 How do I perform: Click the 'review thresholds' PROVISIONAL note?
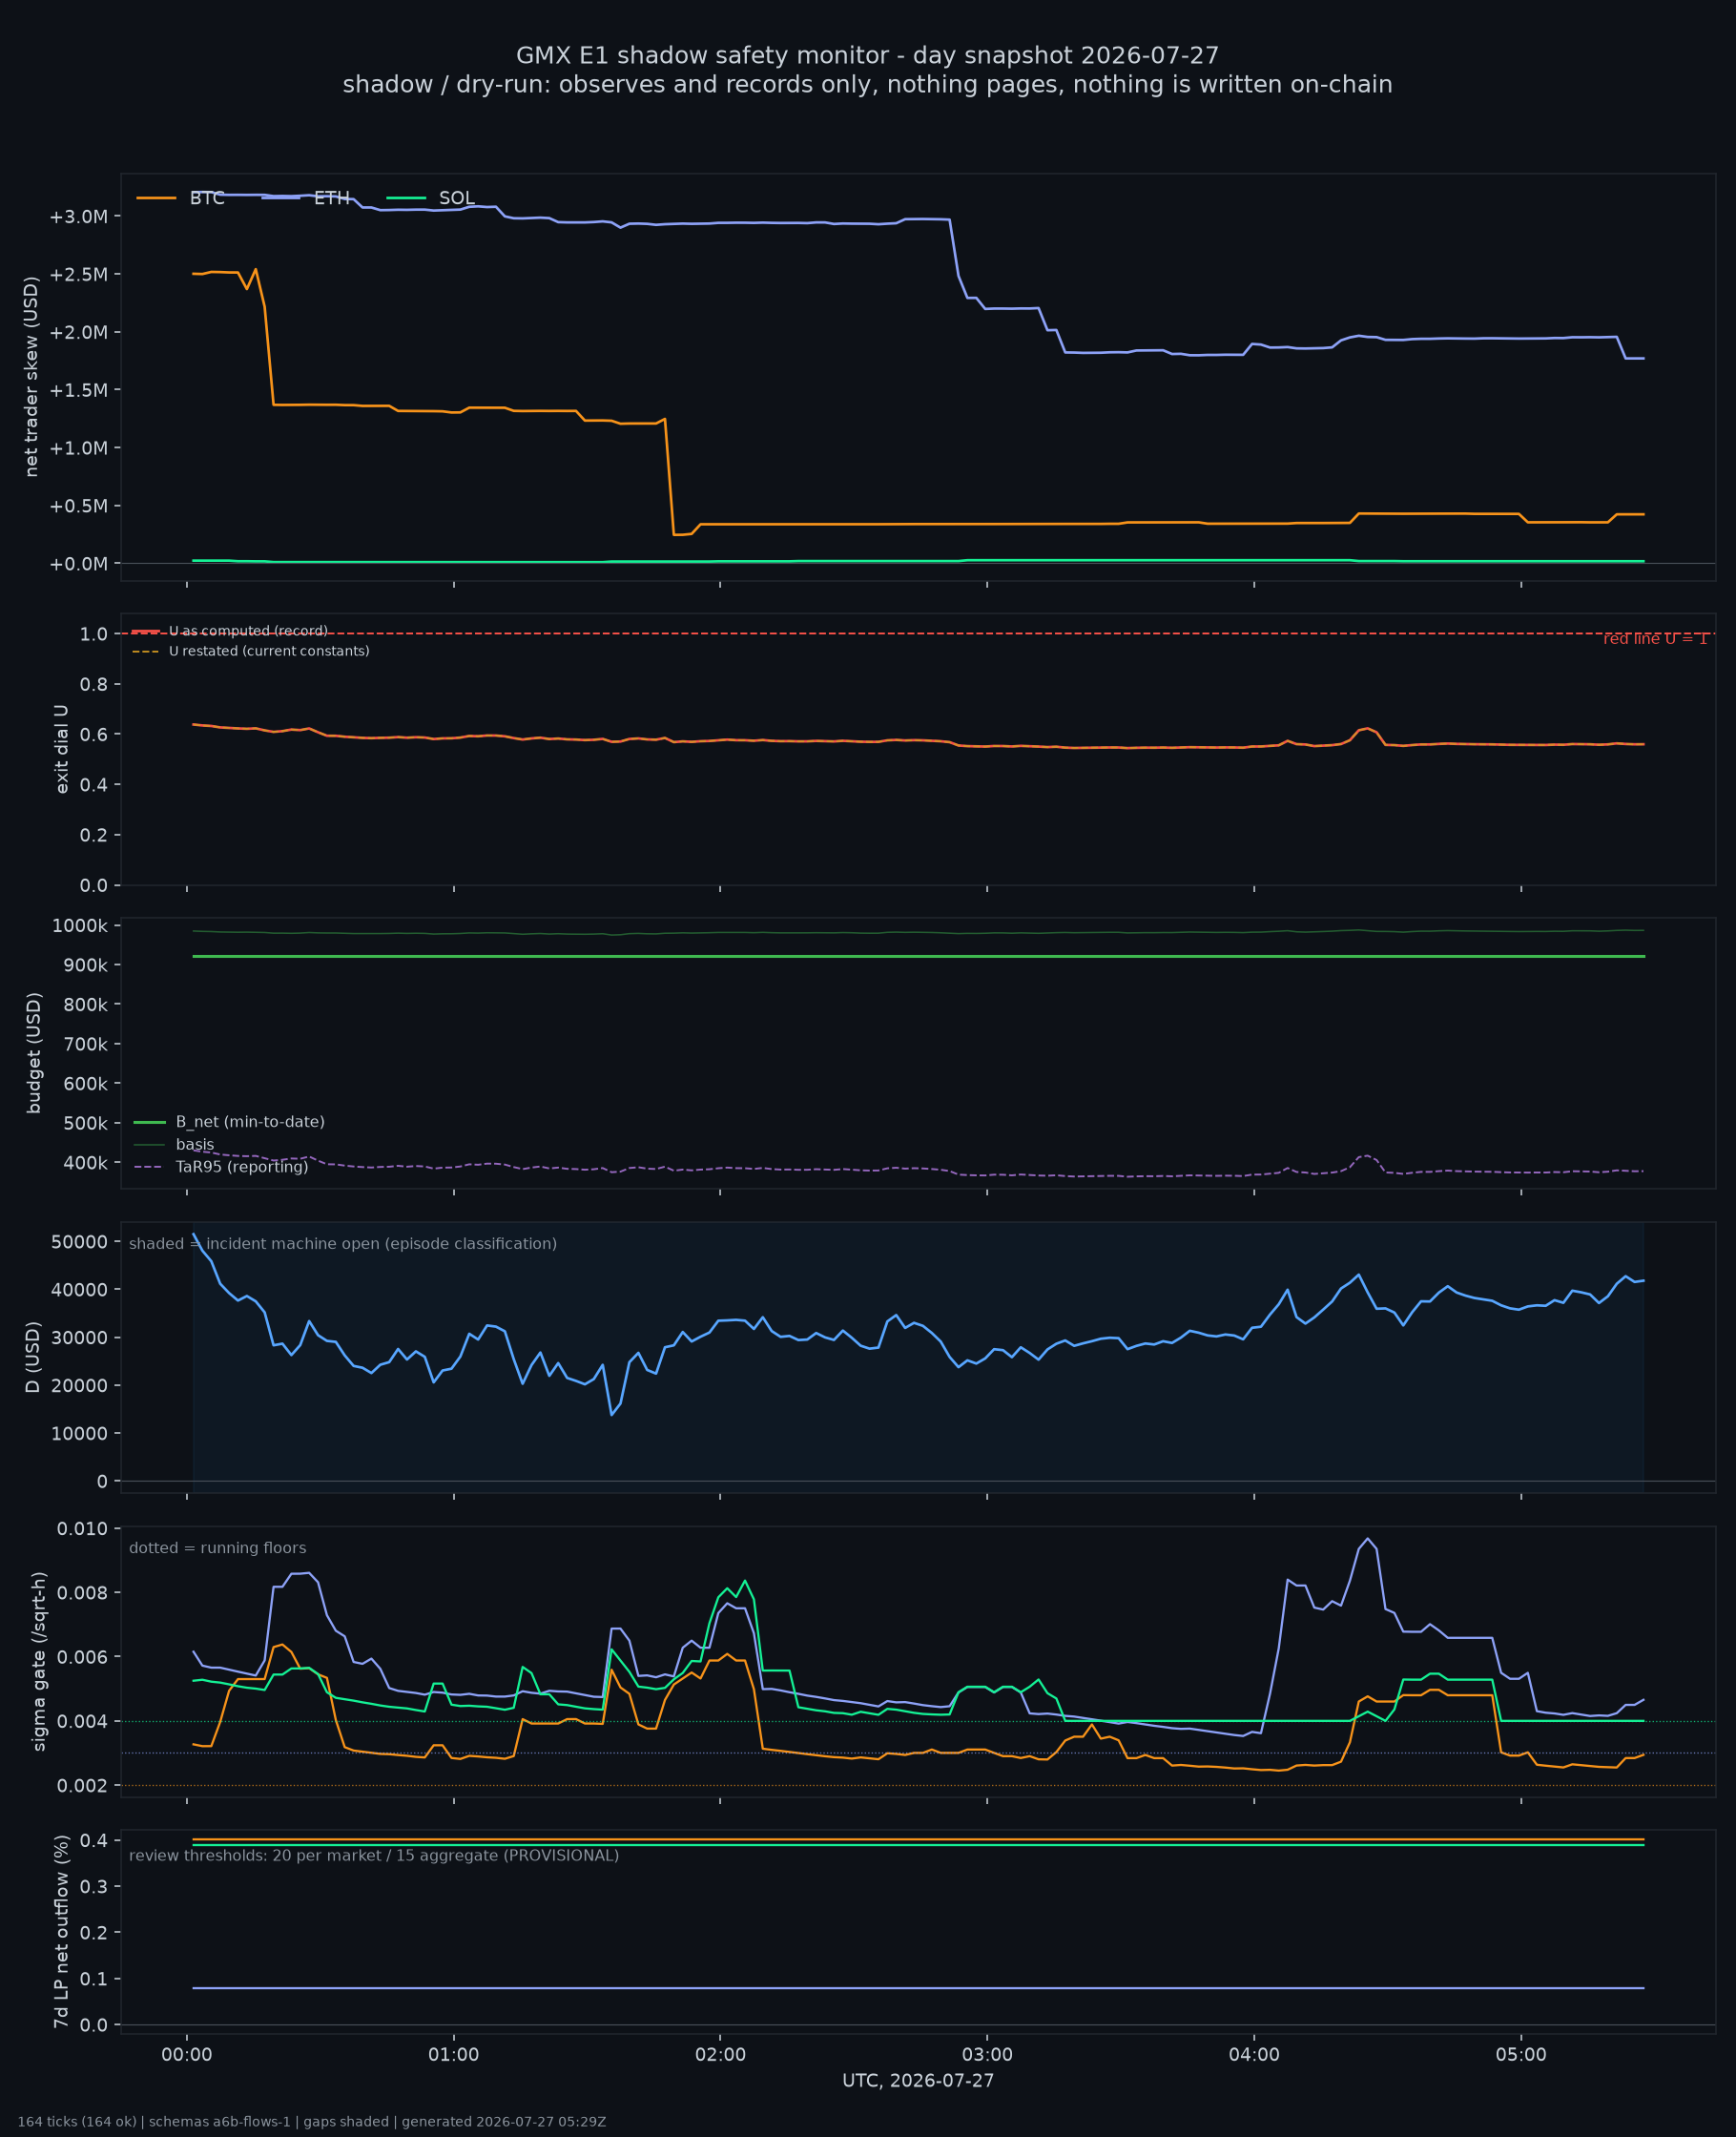374,1856
